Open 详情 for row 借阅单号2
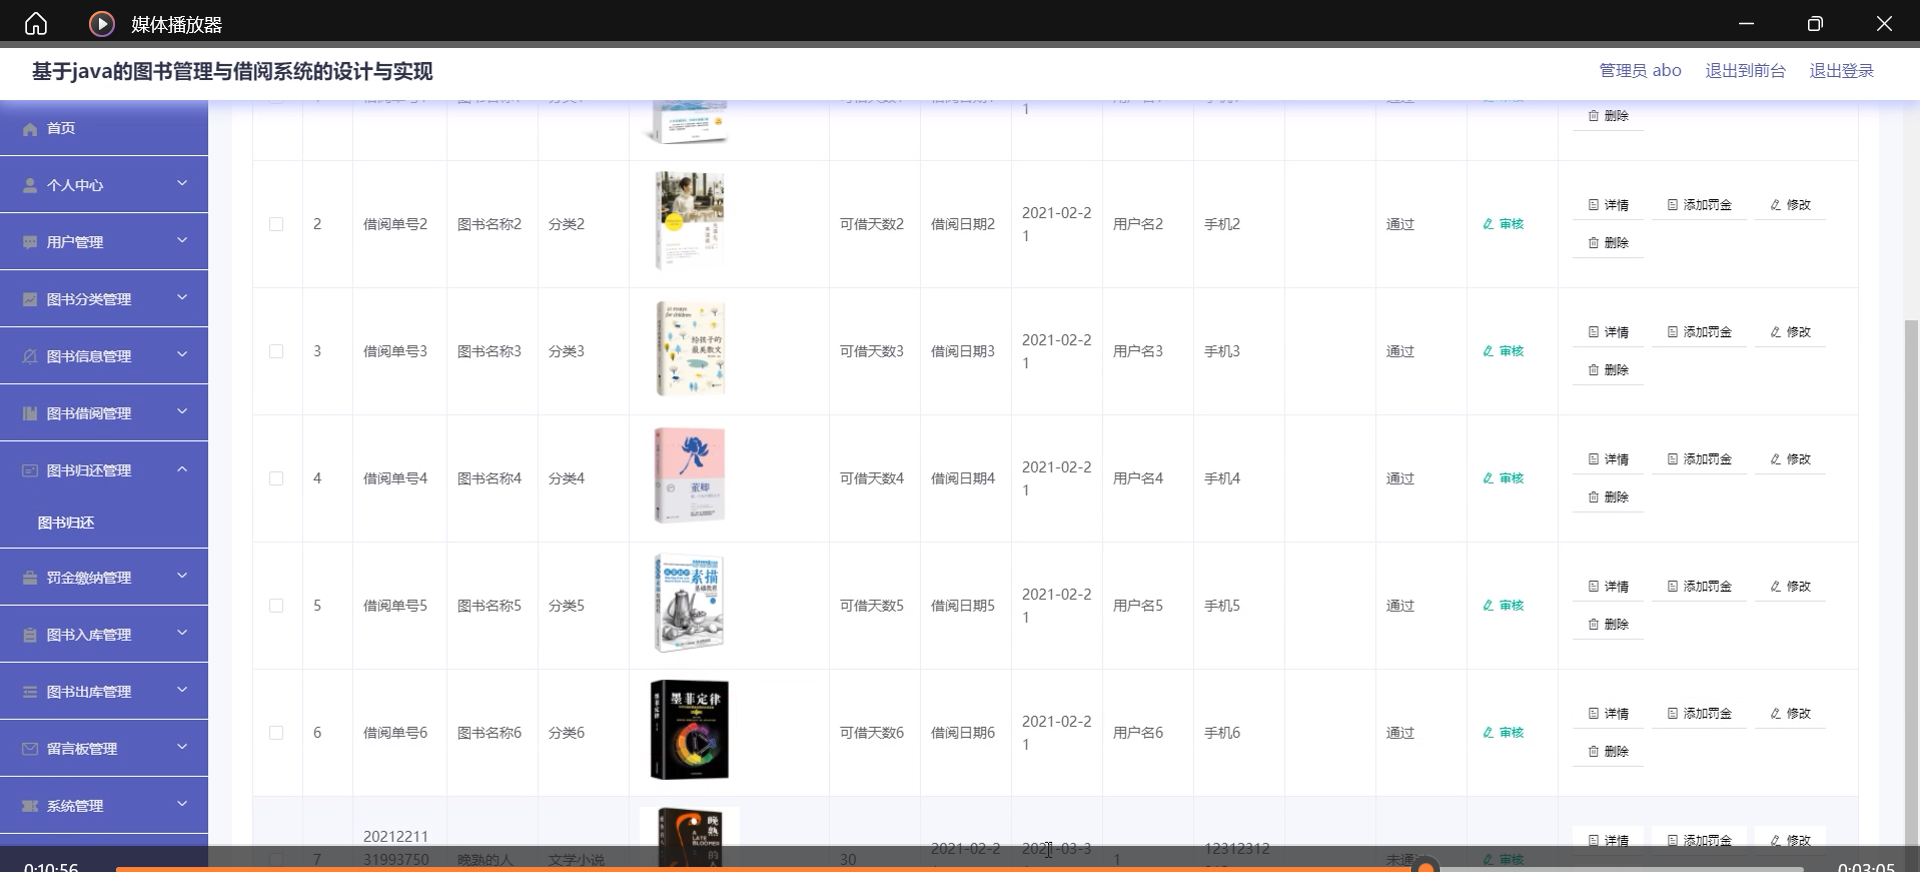 pyautogui.click(x=1608, y=205)
